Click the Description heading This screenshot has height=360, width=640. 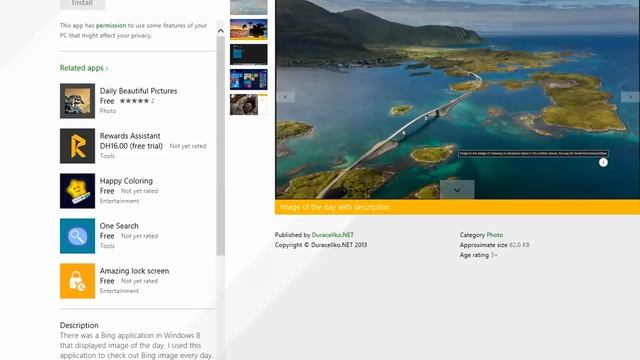pos(79,325)
